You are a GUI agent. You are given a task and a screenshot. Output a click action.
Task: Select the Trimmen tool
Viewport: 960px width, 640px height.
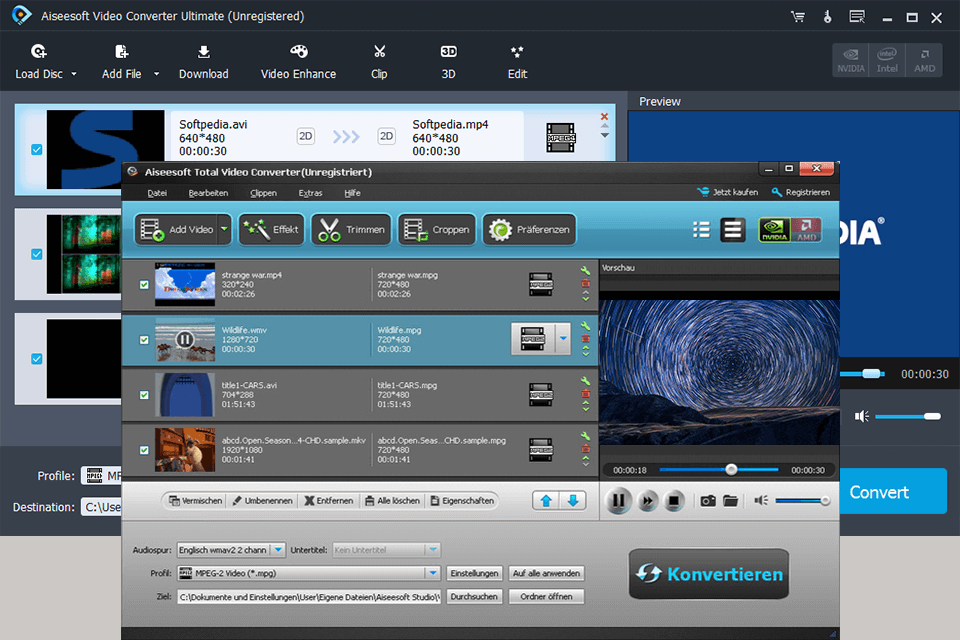tap(350, 229)
